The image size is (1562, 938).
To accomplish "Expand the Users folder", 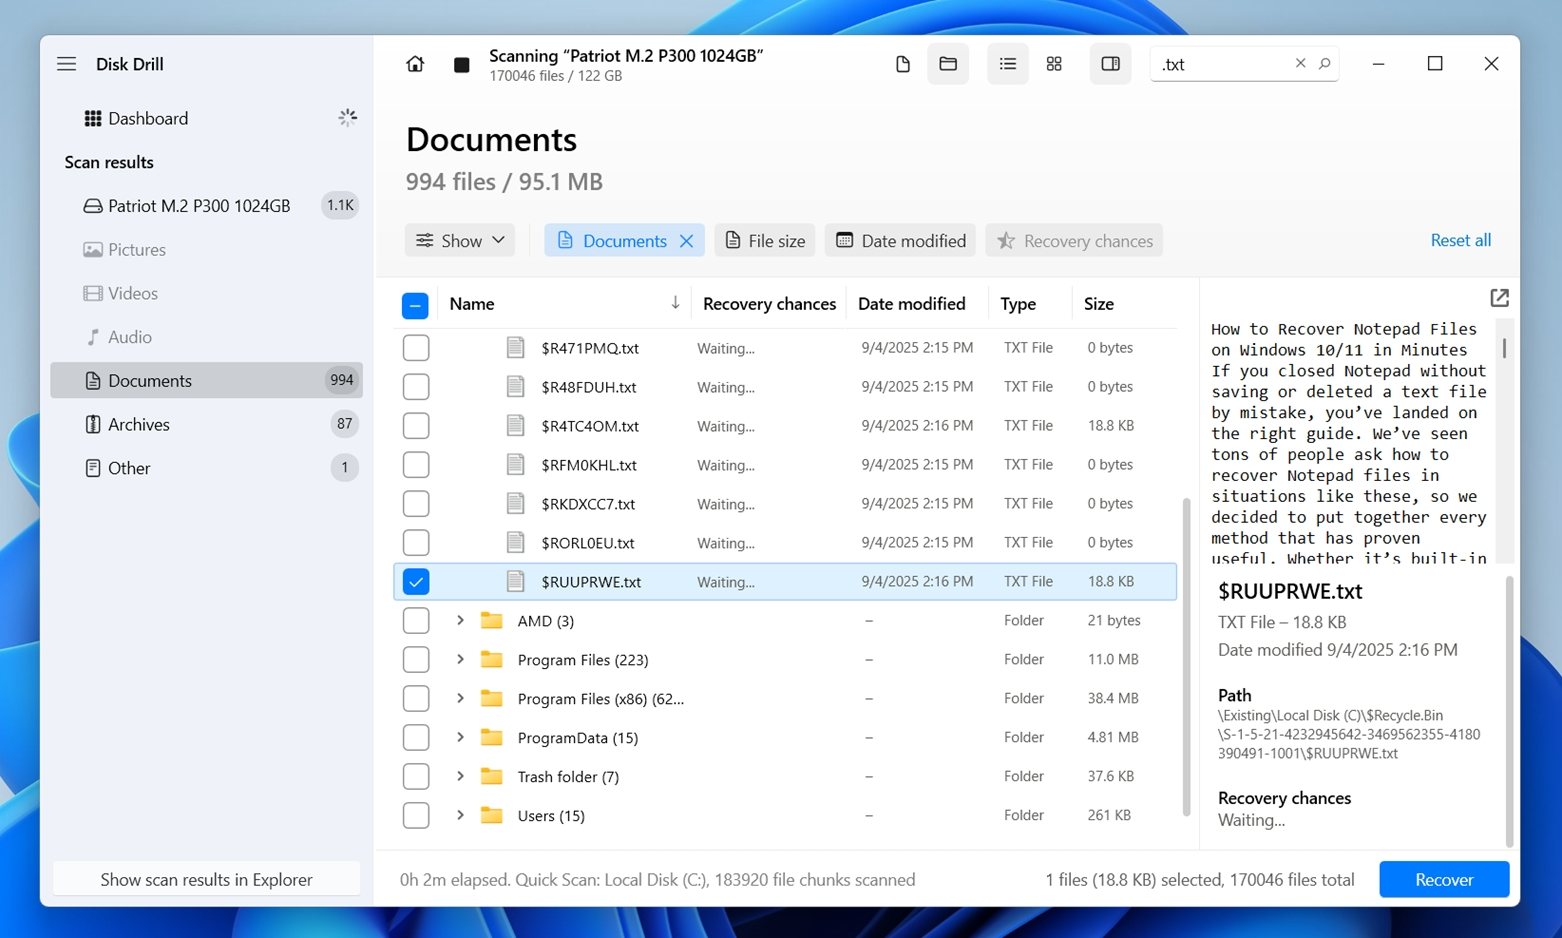I will (x=459, y=815).
